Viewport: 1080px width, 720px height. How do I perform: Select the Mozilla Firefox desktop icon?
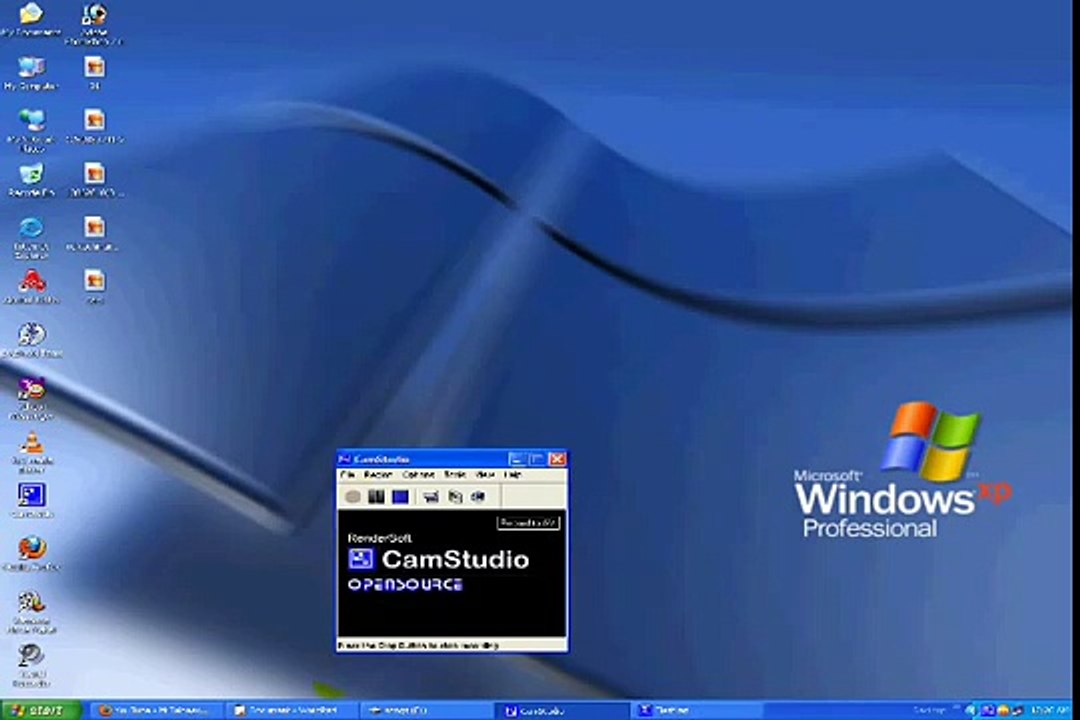pos(31,554)
